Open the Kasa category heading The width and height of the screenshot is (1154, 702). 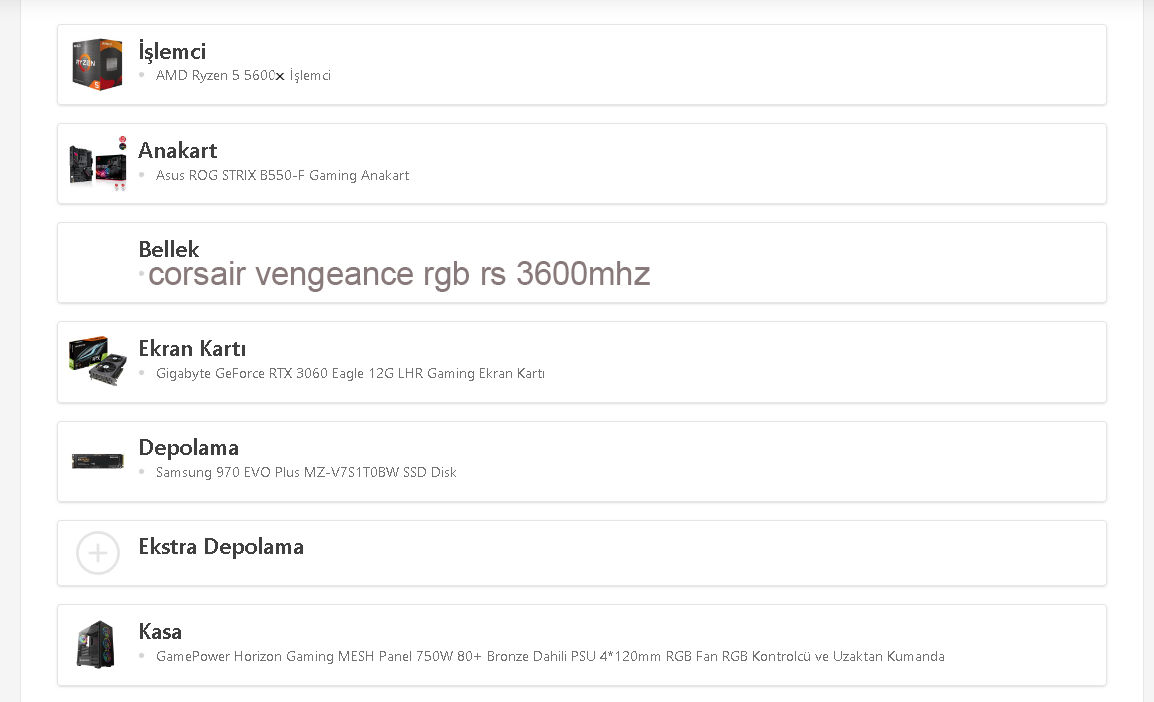pyautogui.click(x=160, y=631)
